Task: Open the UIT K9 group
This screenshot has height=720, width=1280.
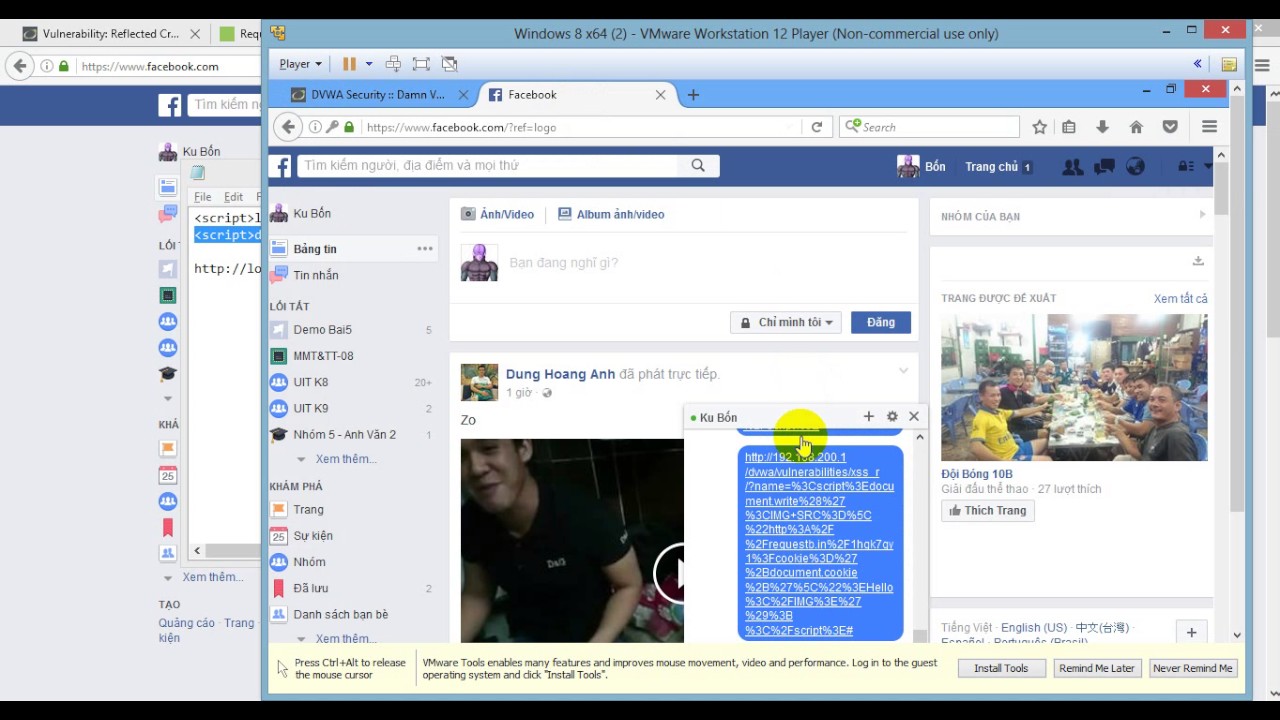Action: tap(310, 408)
